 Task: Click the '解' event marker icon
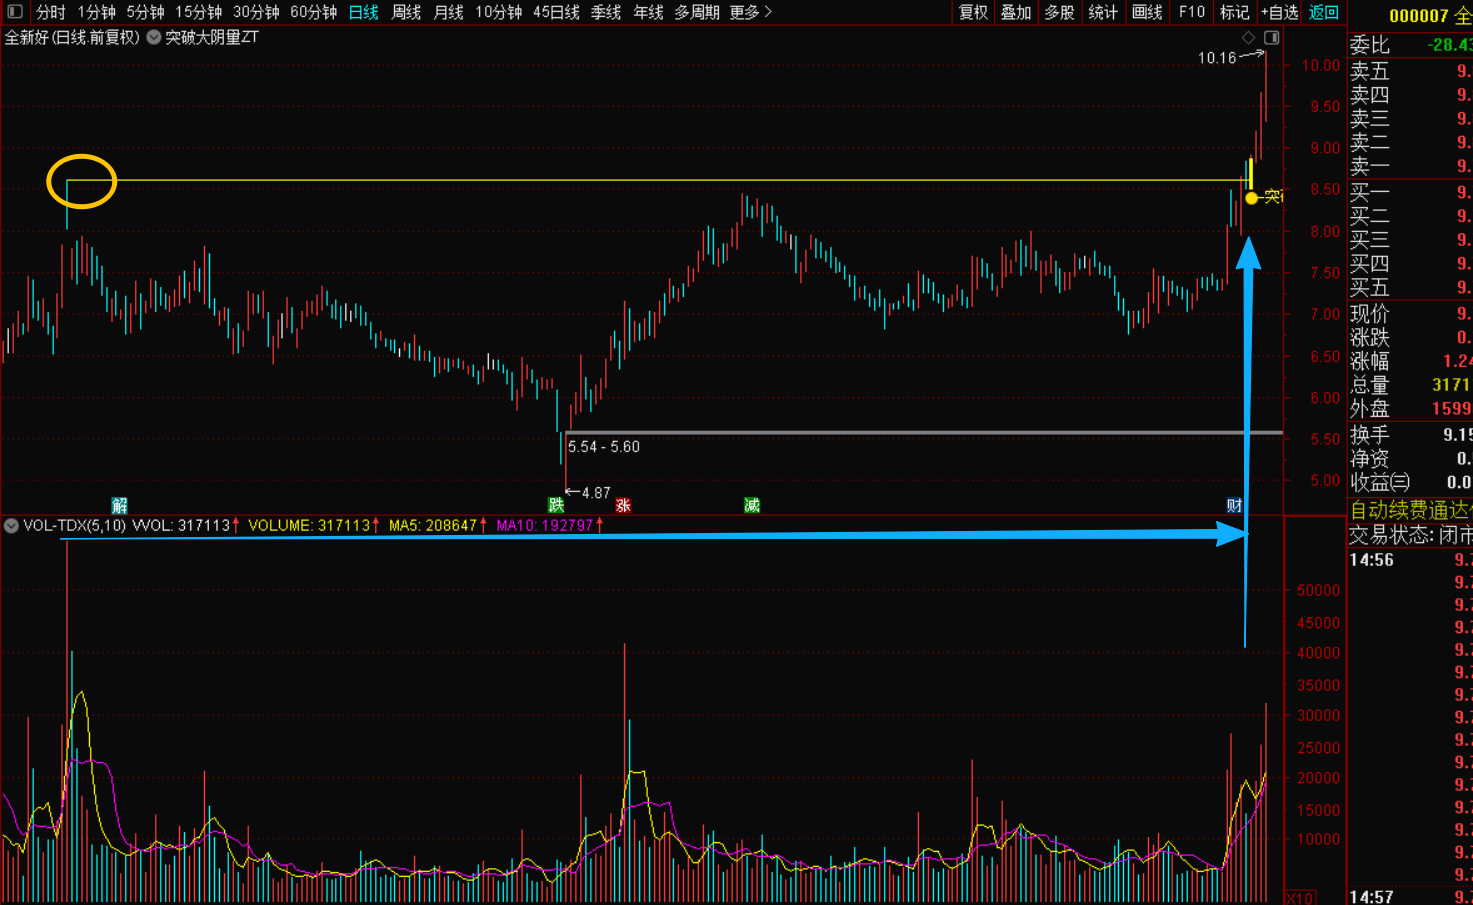pyautogui.click(x=119, y=505)
